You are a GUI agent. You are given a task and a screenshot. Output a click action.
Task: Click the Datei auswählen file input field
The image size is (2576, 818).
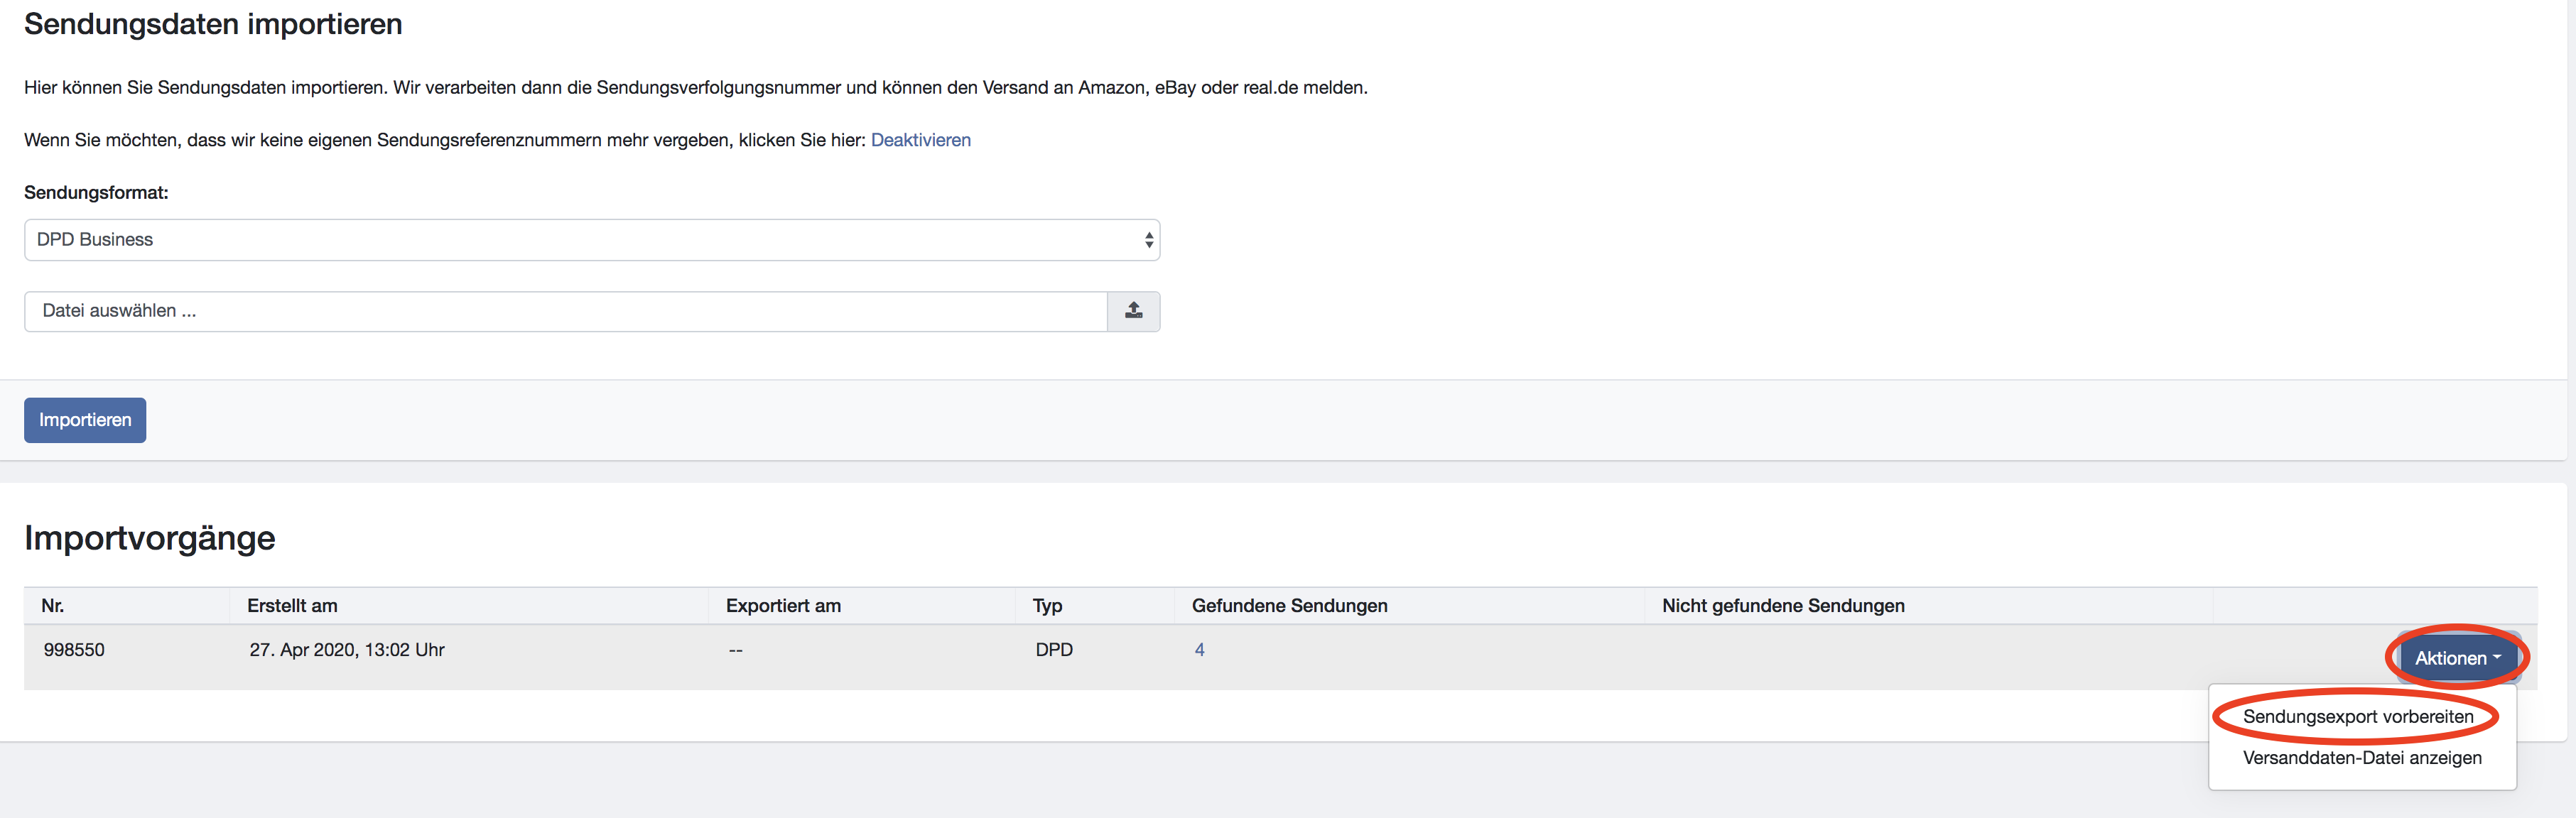[x=566, y=311]
